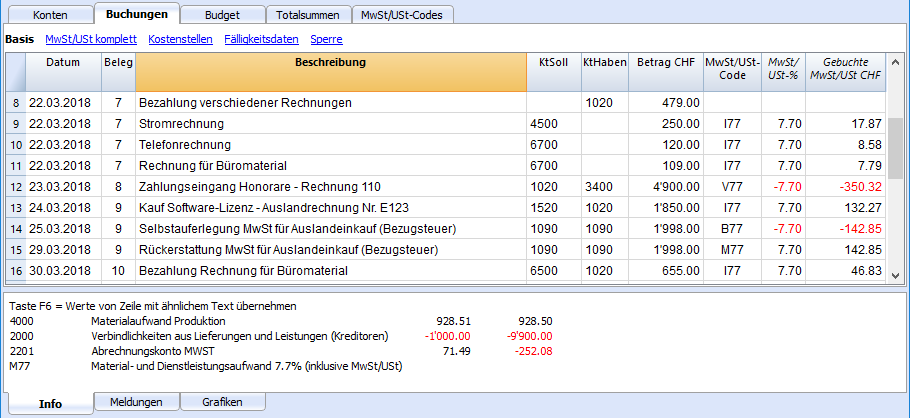
Task: Open the Totalsummen tab
Action: click(x=309, y=15)
